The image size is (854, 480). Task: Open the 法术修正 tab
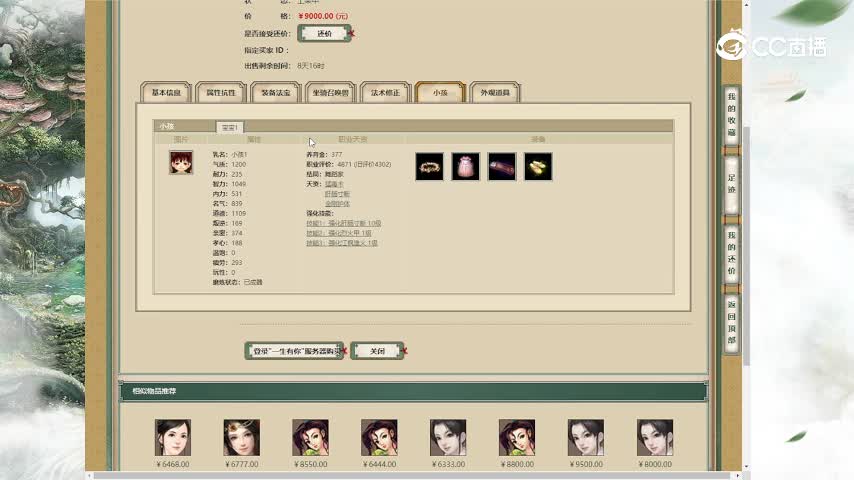pyautogui.click(x=385, y=93)
